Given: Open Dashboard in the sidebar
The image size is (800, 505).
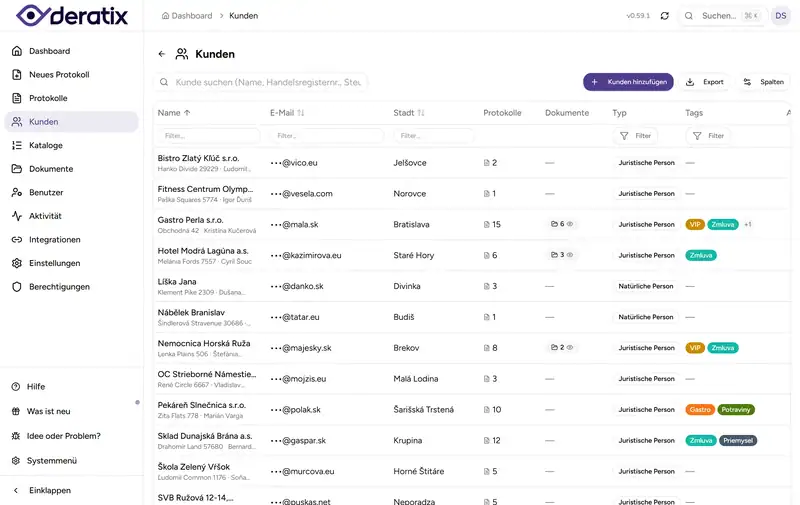Looking at the screenshot, I should coord(71,51).
